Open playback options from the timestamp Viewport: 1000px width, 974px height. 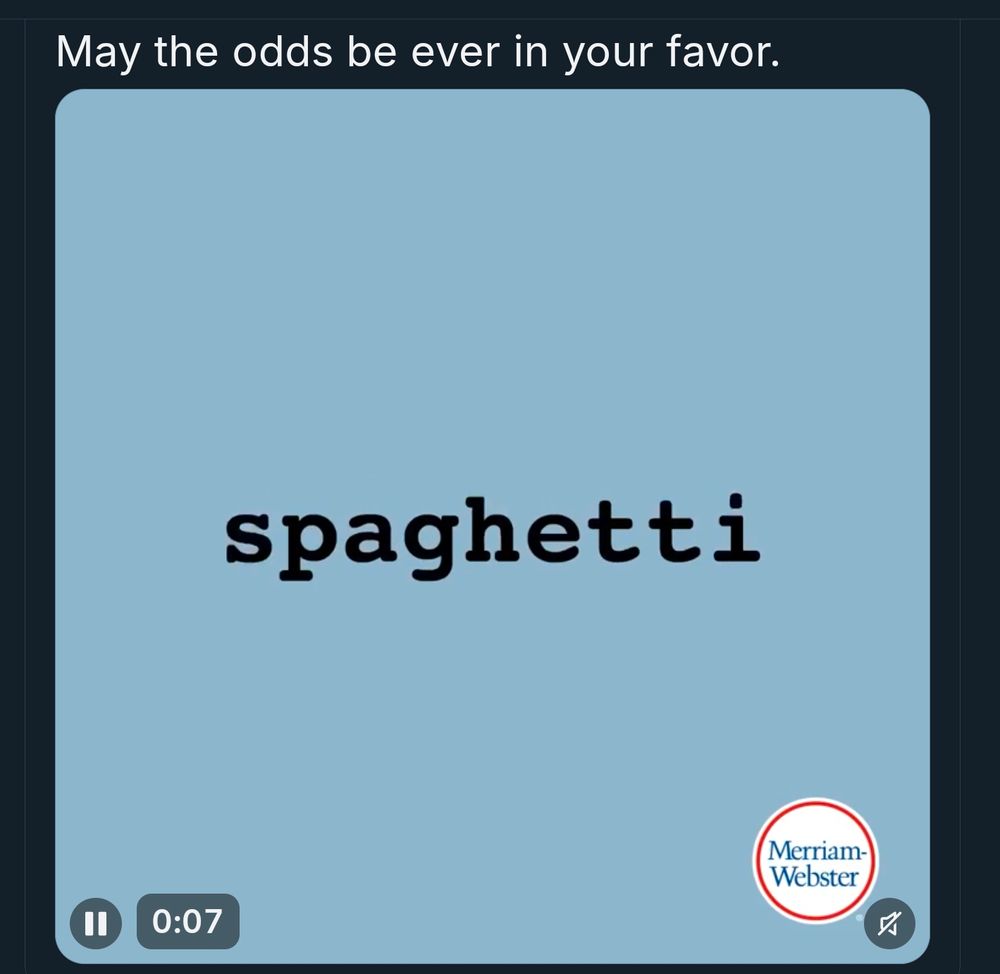pyautogui.click(x=188, y=921)
